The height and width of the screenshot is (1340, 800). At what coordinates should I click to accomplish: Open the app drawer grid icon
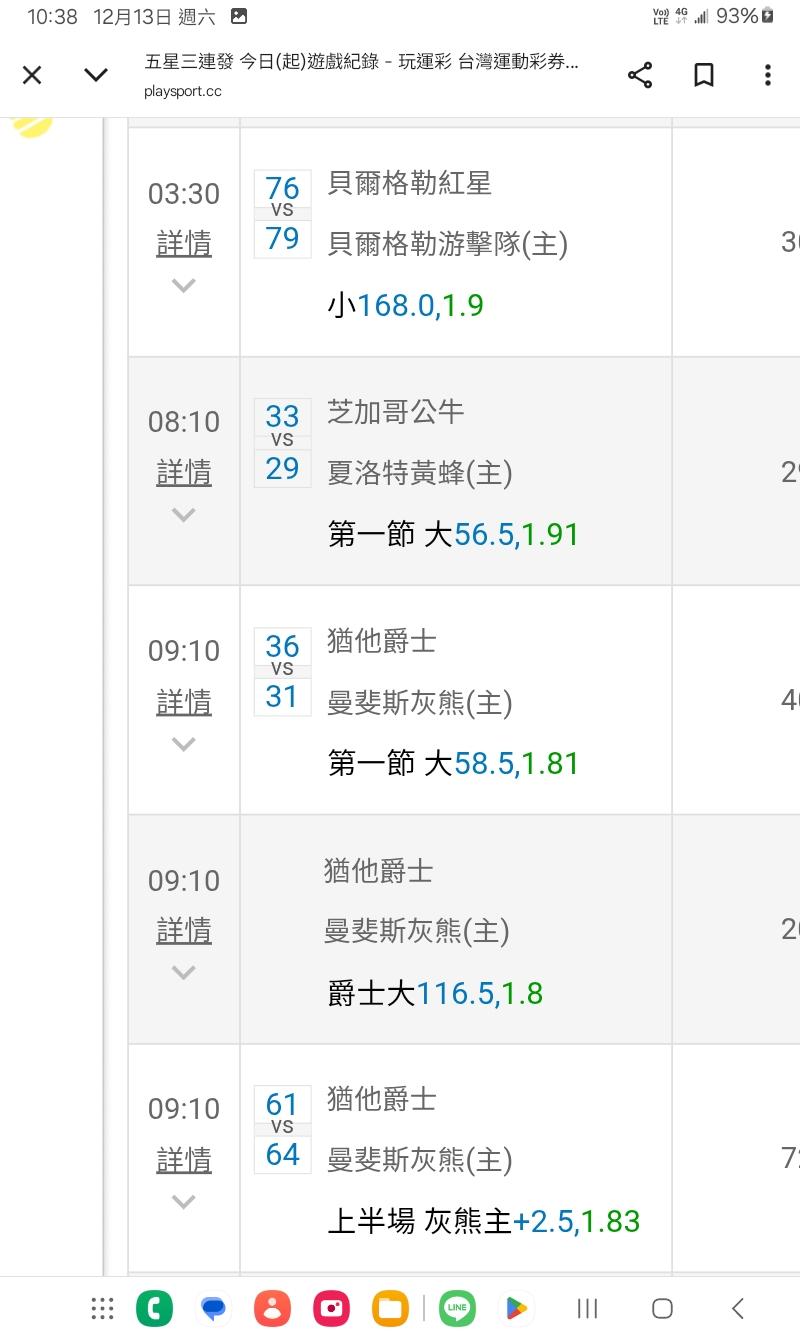[x=102, y=1308]
